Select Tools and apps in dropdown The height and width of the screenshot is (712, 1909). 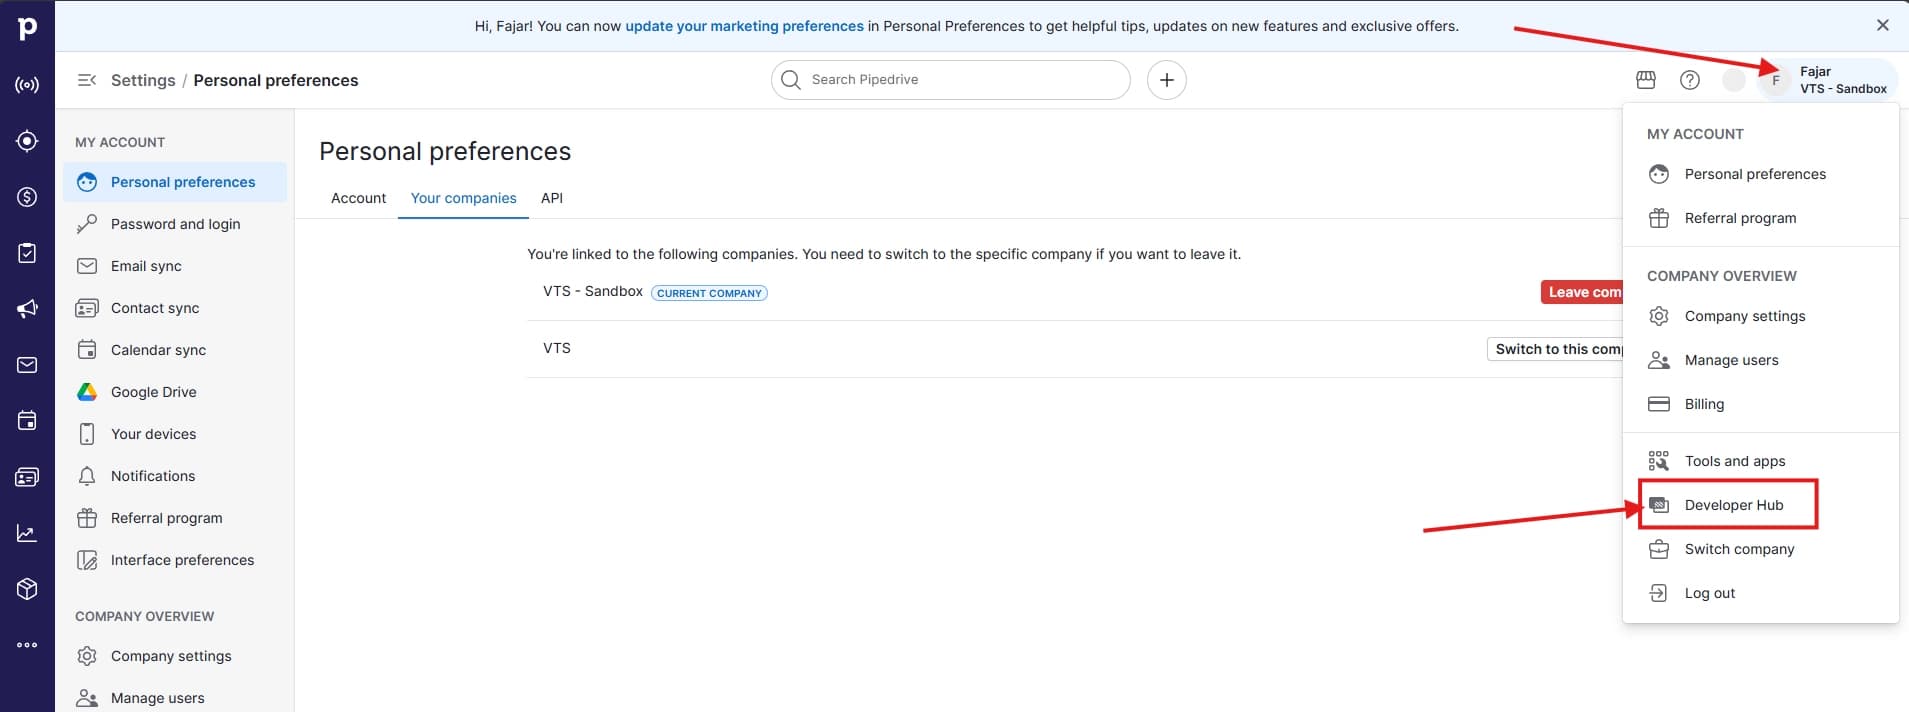(x=1760, y=461)
